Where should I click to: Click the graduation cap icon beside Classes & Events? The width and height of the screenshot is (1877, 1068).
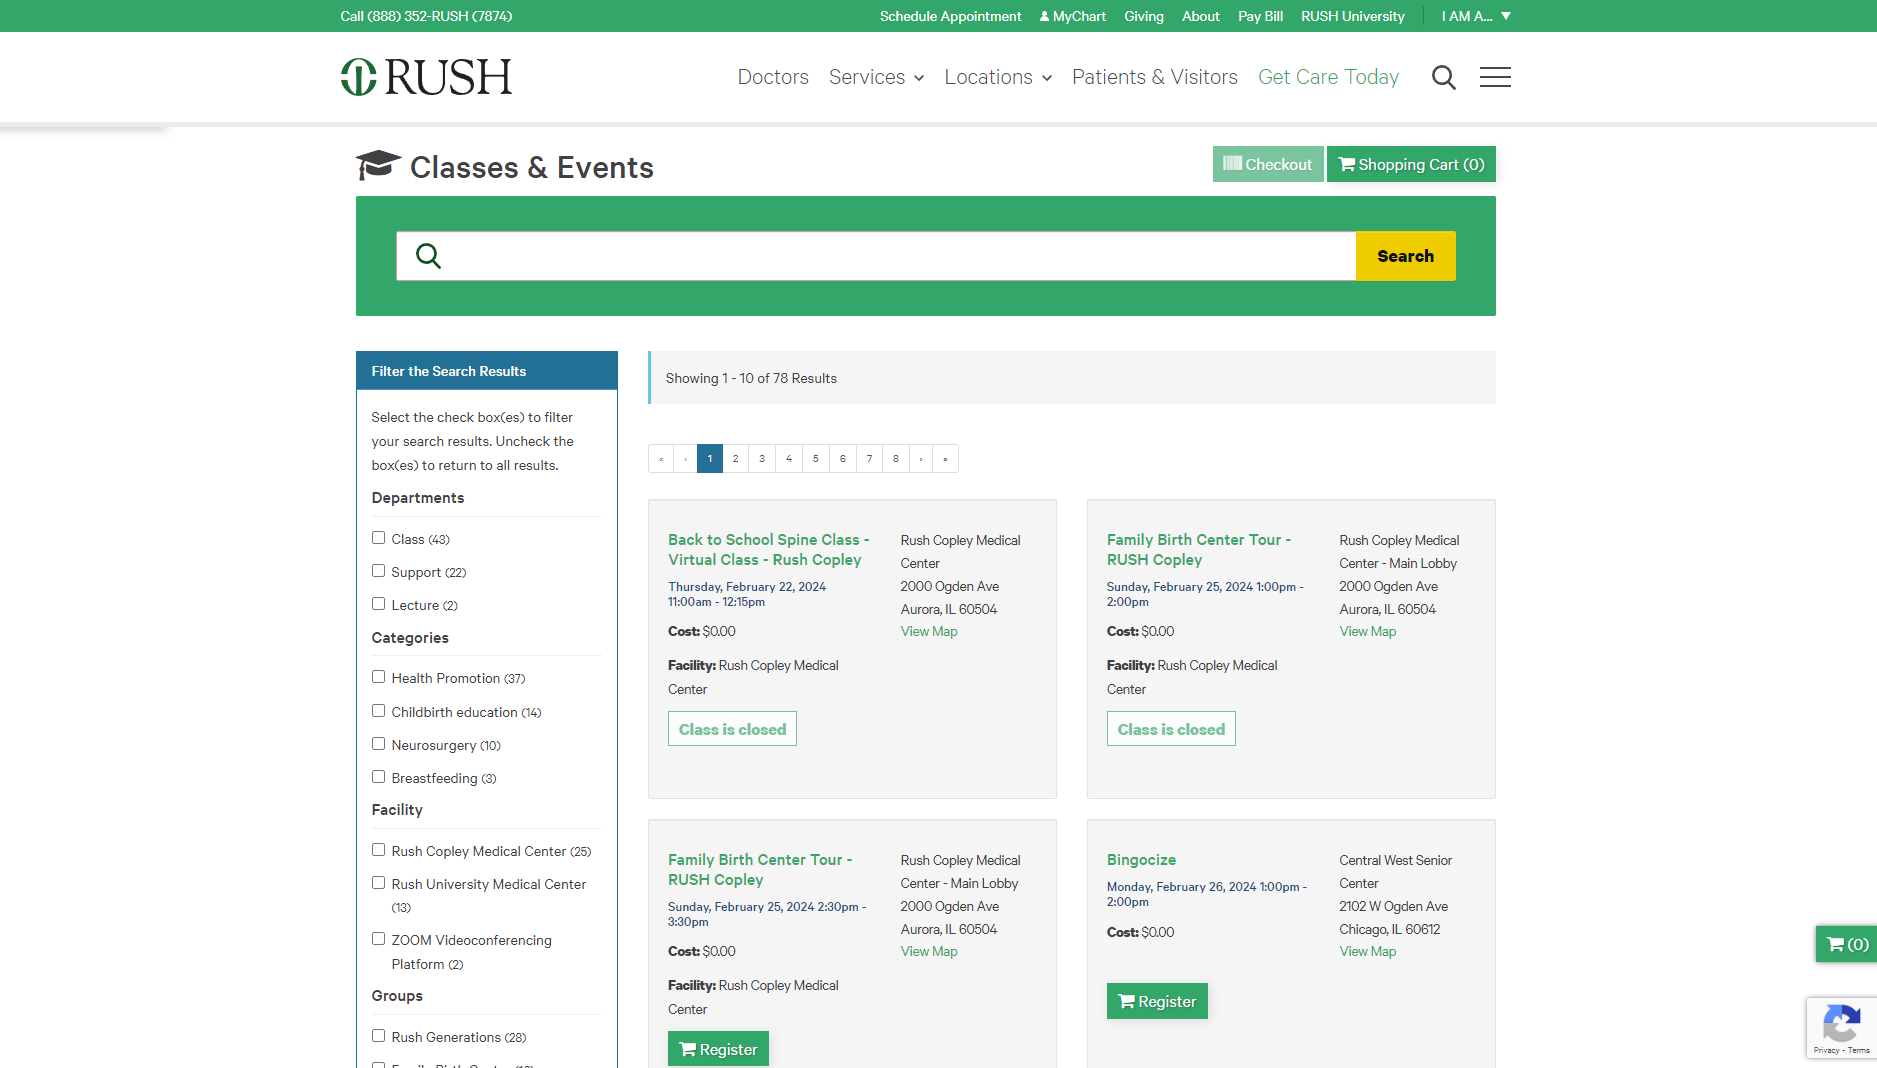tap(378, 165)
